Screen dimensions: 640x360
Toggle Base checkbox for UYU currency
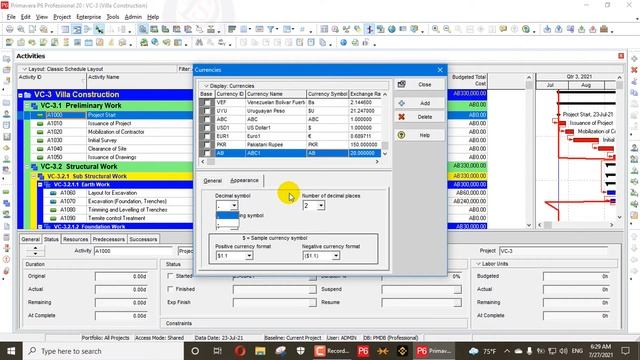(x=207, y=111)
